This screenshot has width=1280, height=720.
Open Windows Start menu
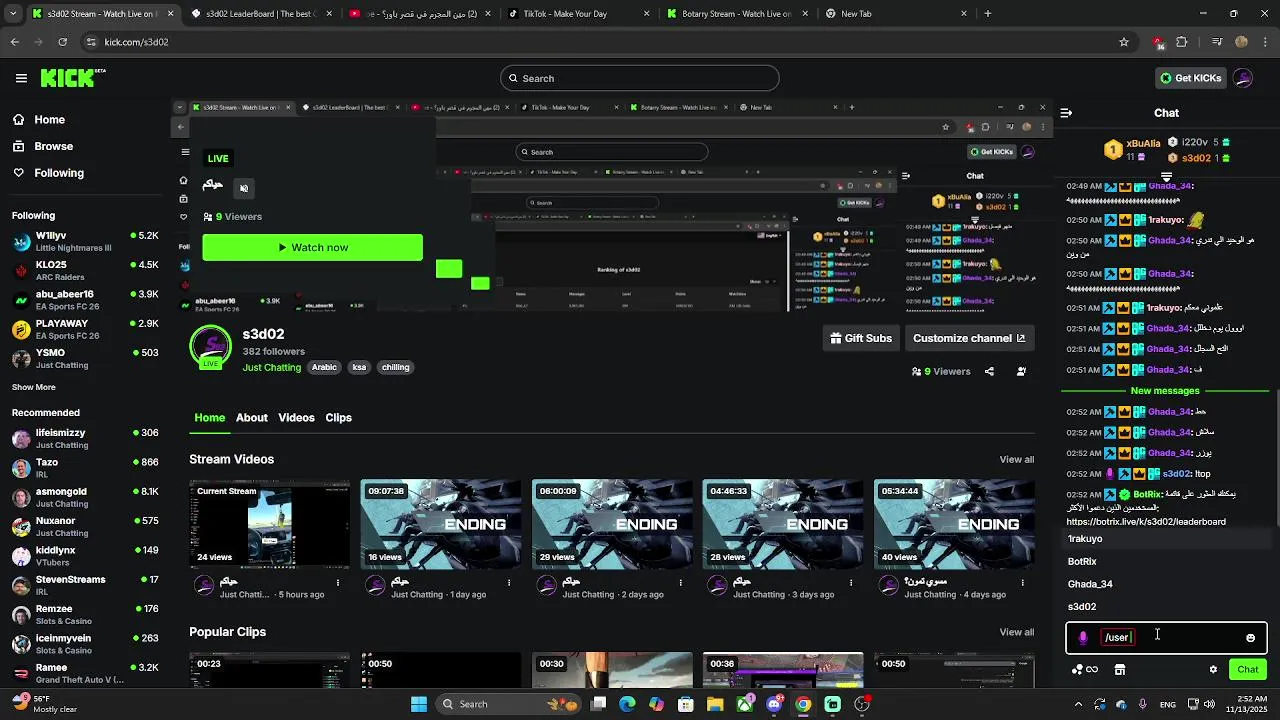coord(419,704)
